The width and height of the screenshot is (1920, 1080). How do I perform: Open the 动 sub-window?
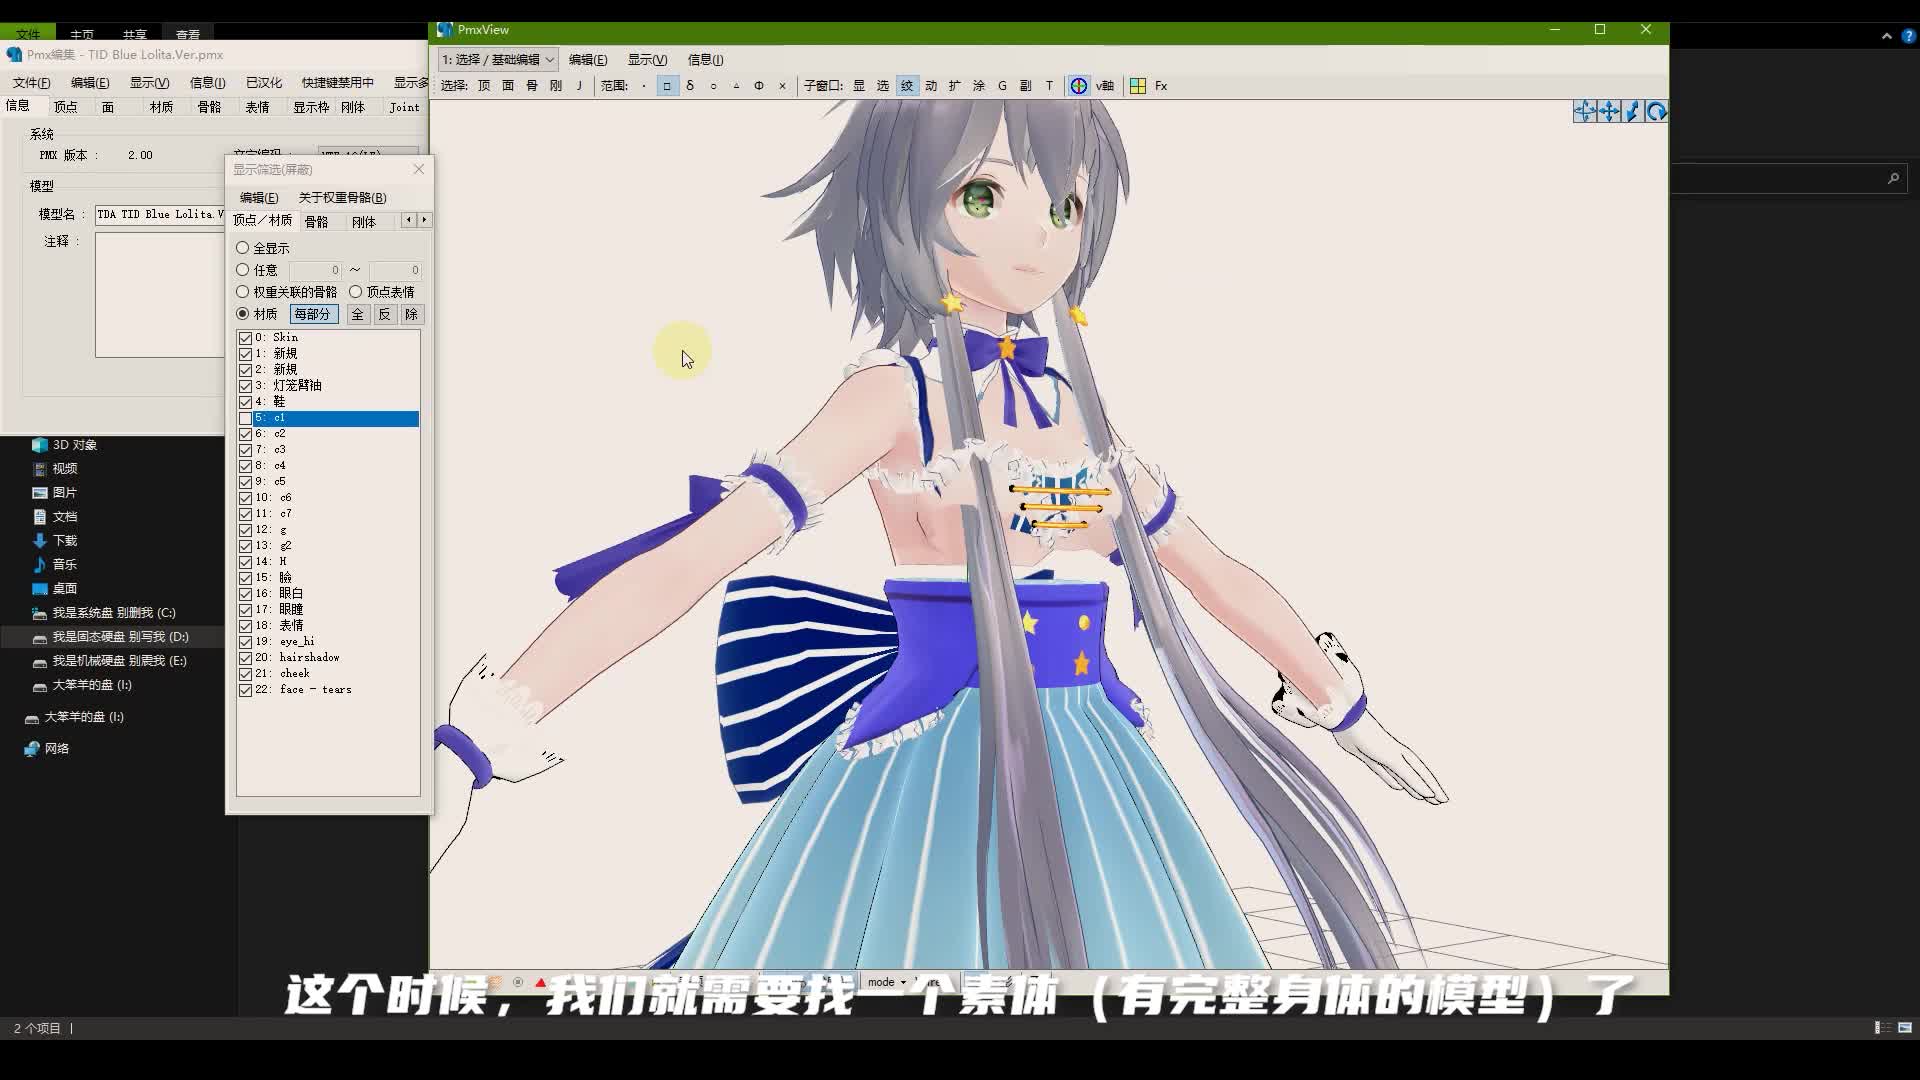(x=931, y=86)
